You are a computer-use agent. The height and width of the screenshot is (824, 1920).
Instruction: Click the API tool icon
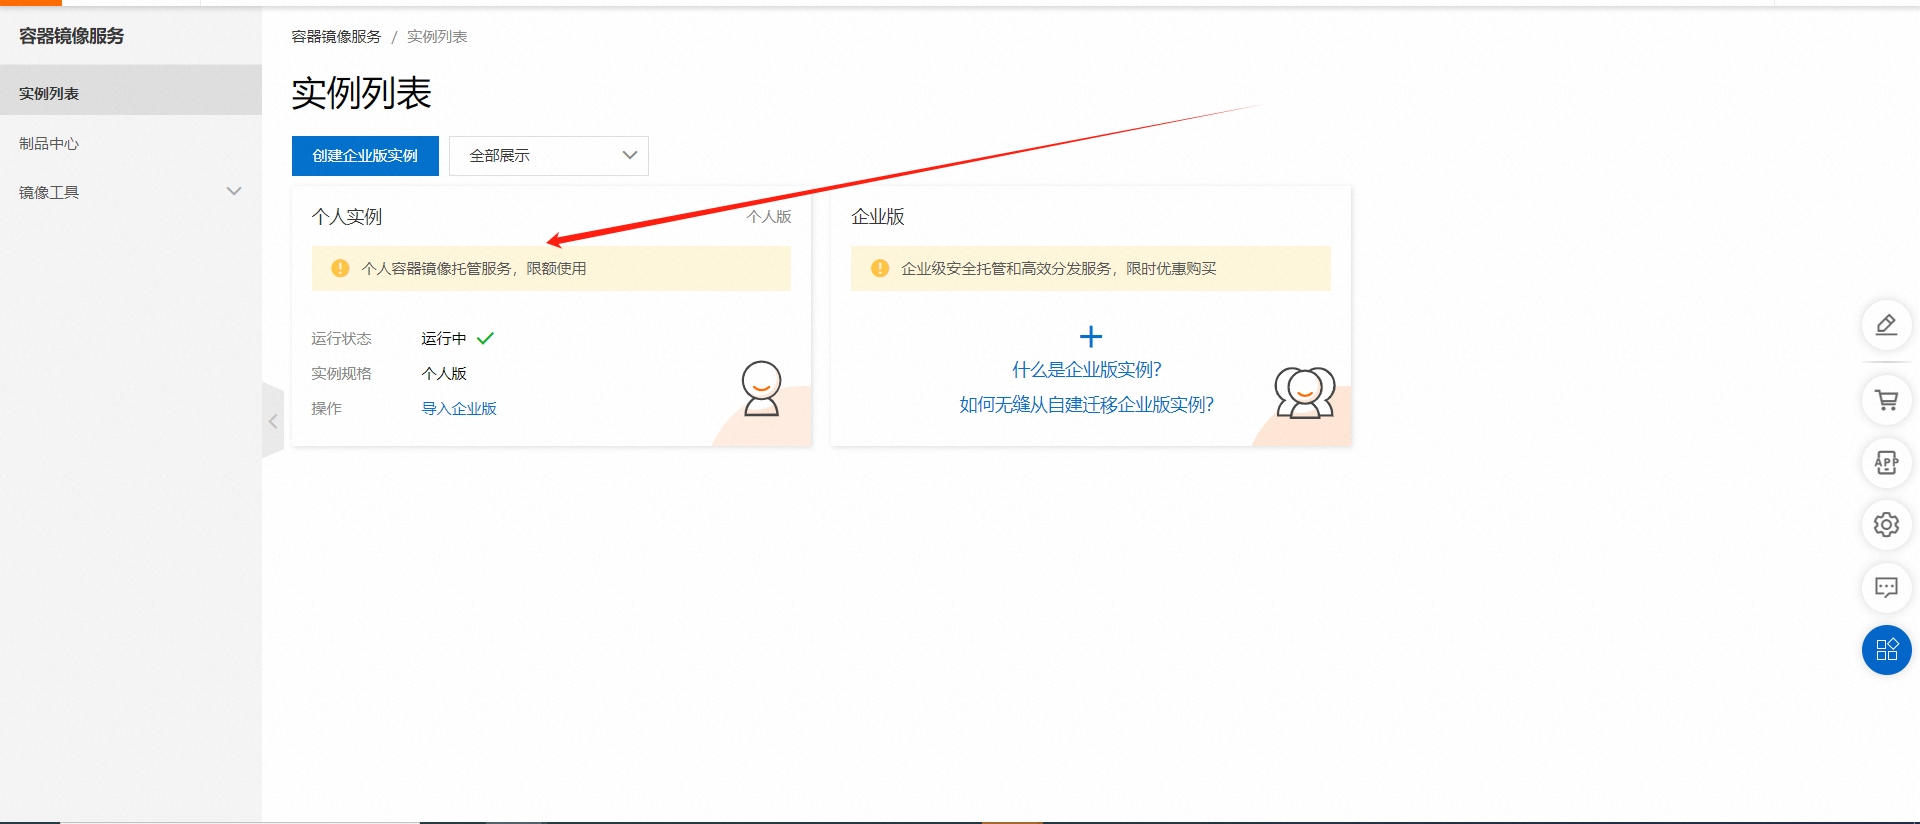1886,463
